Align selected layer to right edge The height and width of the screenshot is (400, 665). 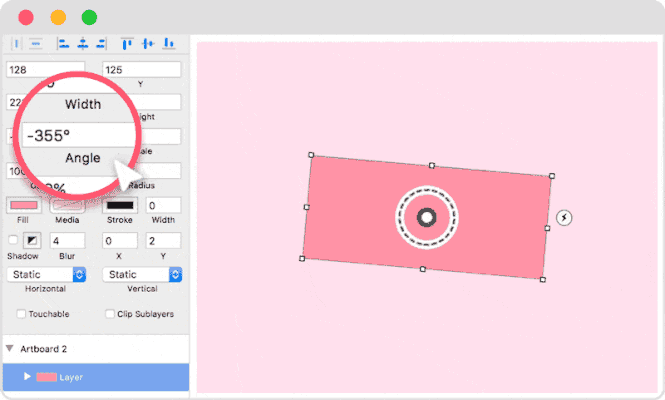[101, 43]
